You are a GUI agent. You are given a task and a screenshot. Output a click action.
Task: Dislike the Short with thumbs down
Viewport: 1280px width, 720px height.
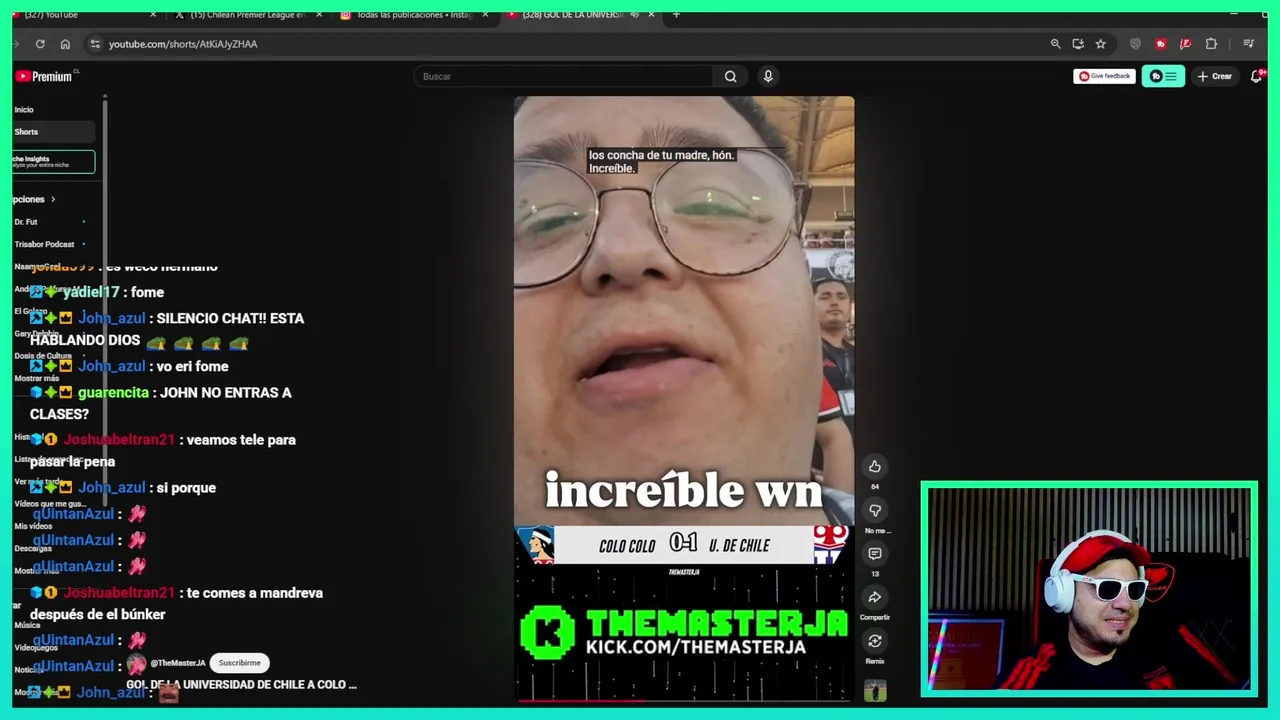875,511
